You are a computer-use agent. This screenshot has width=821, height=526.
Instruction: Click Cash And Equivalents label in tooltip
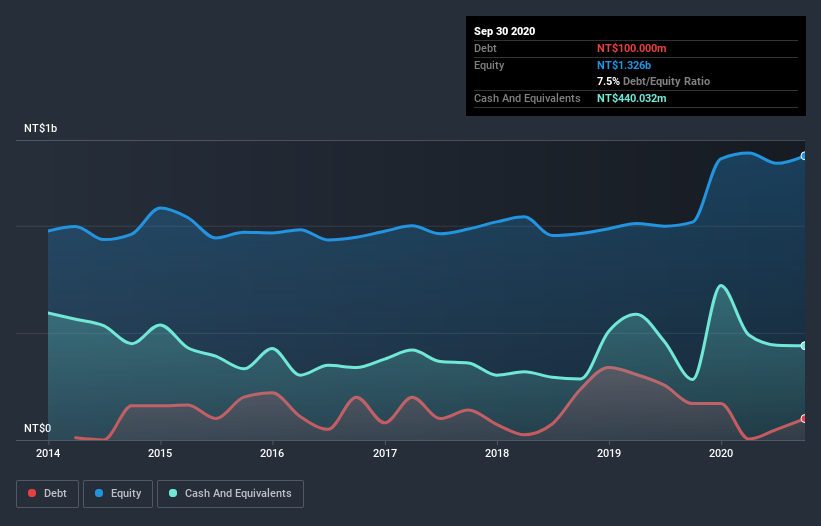click(x=527, y=98)
